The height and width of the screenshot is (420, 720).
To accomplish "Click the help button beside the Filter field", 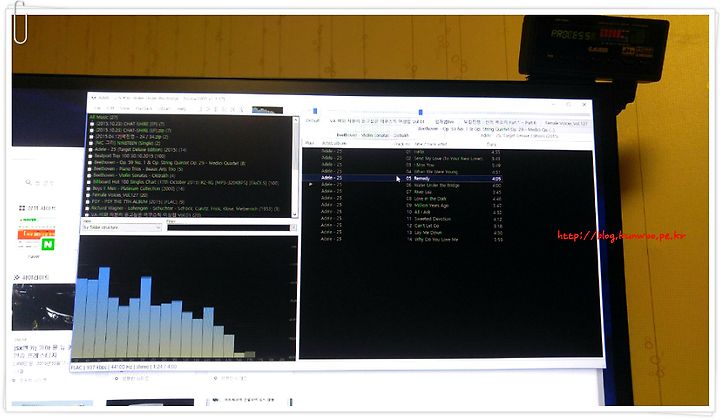I will 293,228.
